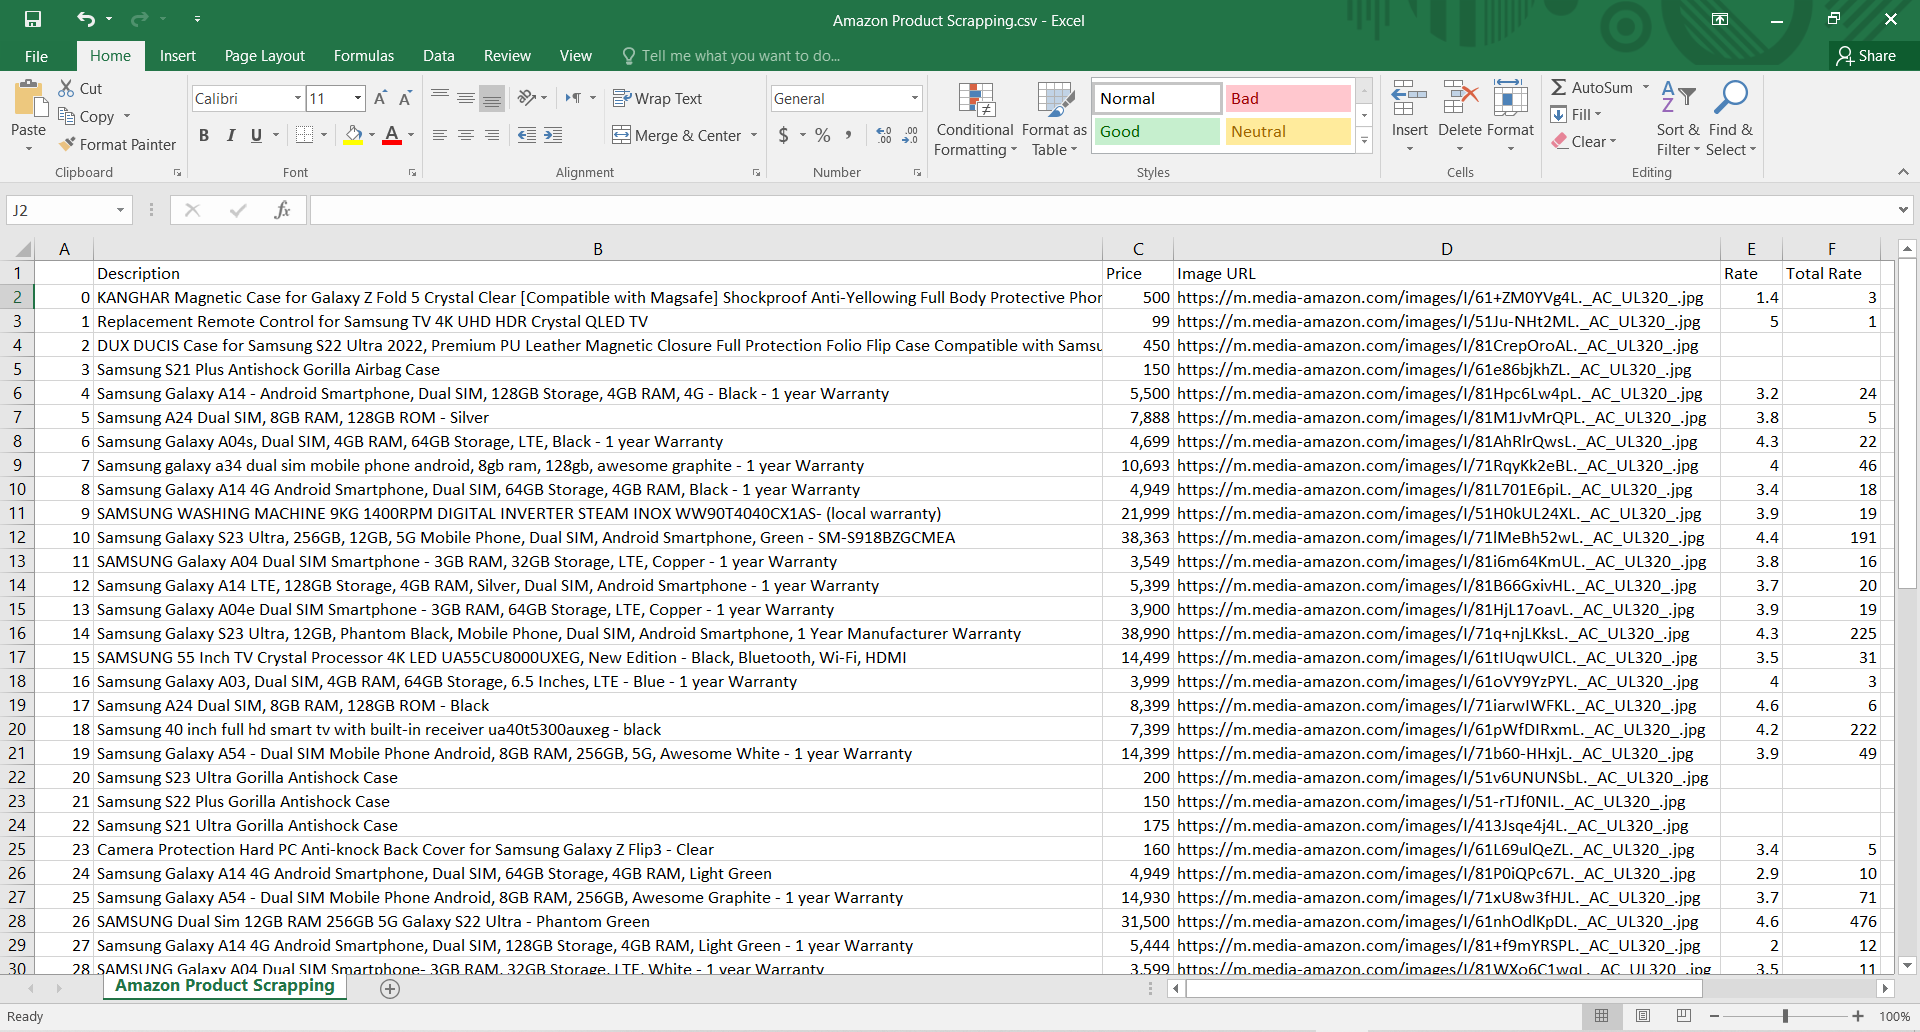Apply Percent Style formatting
The width and height of the screenshot is (1920, 1032).
click(823, 135)
